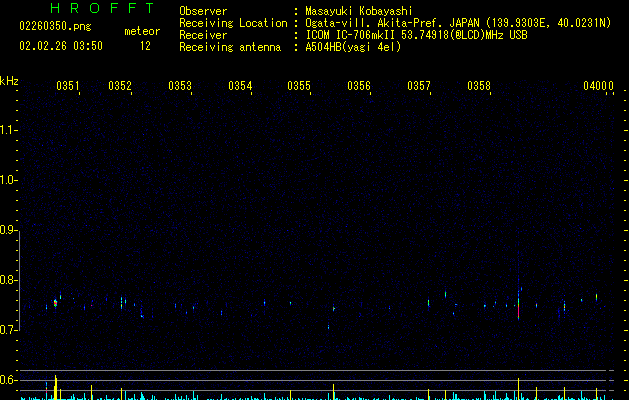The width and height of the screenshot is (629, 400).
Task: Click the 0353 time marker
Action: [x=180, y=86]
